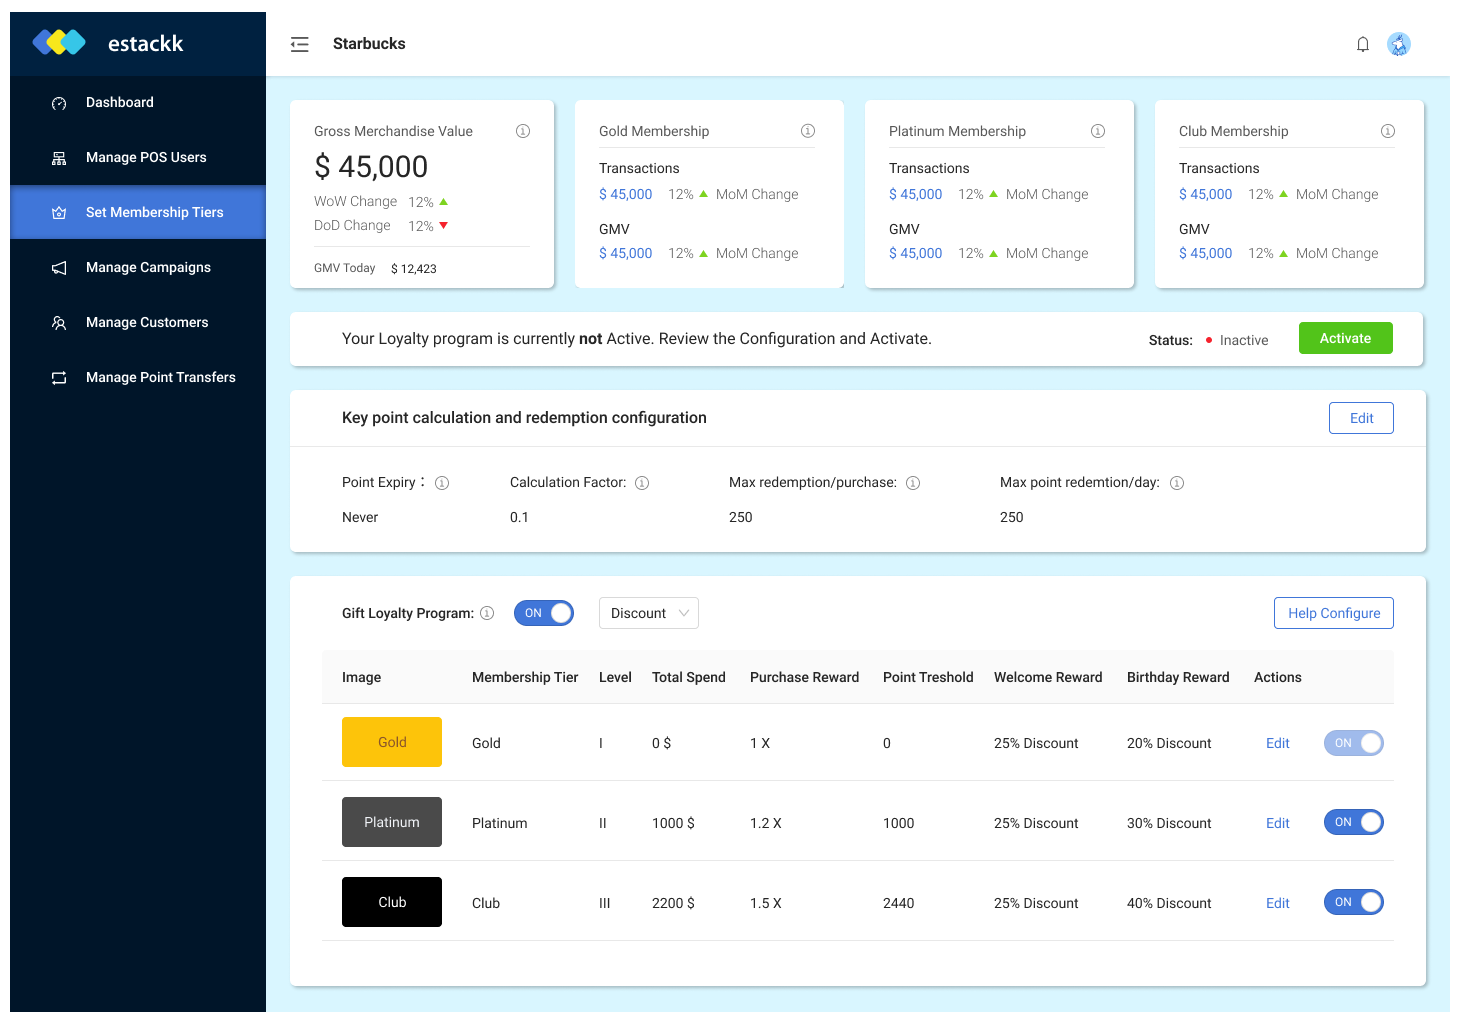The image size is (1460, 1024).
Task: Click Edit link in the Platinum row
Action: tap(1277, 823)
